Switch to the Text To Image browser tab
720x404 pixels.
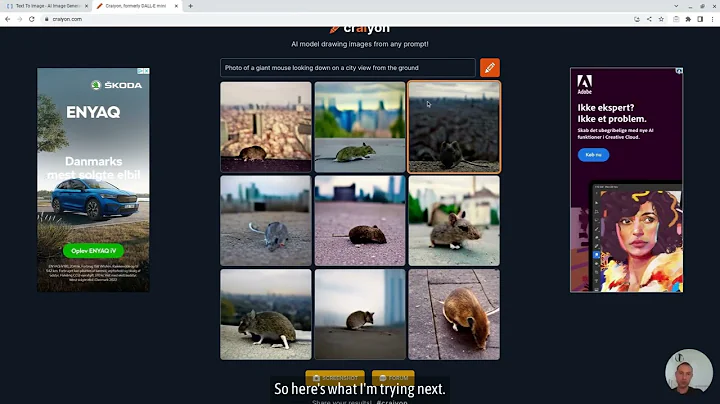(x=47, y=6)
